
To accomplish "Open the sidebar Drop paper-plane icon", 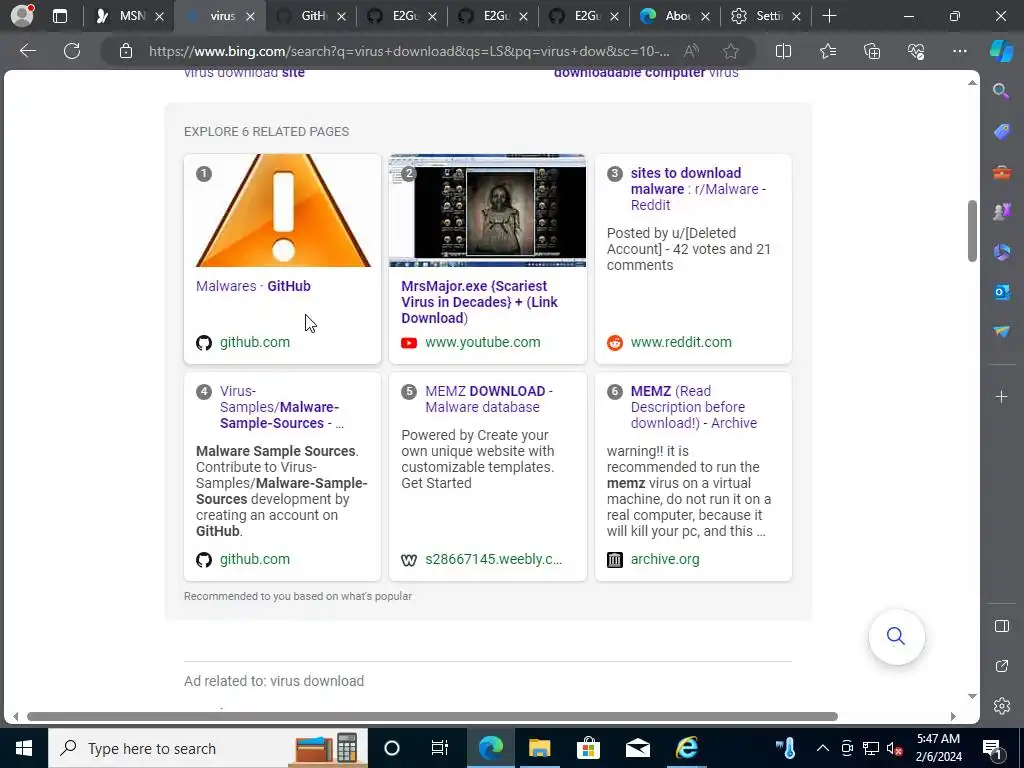I will click(1001, 332).
